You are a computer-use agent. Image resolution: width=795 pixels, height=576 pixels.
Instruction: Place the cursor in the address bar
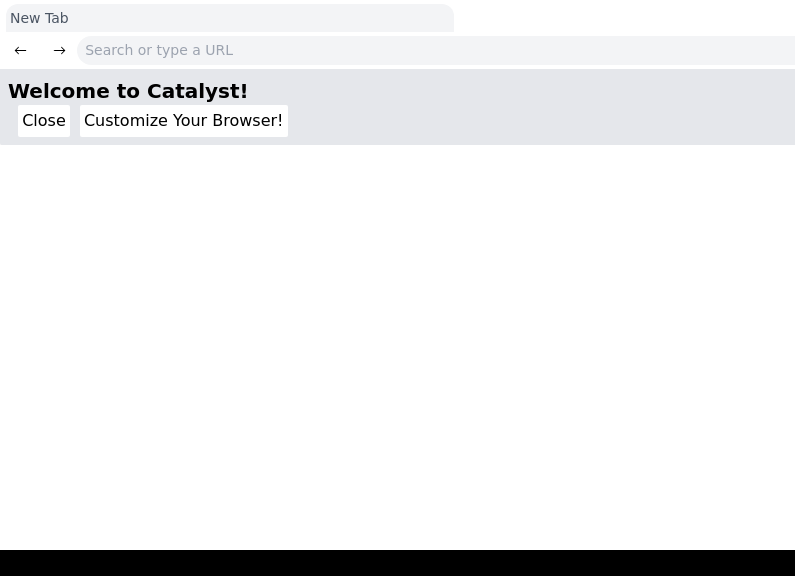436,50
